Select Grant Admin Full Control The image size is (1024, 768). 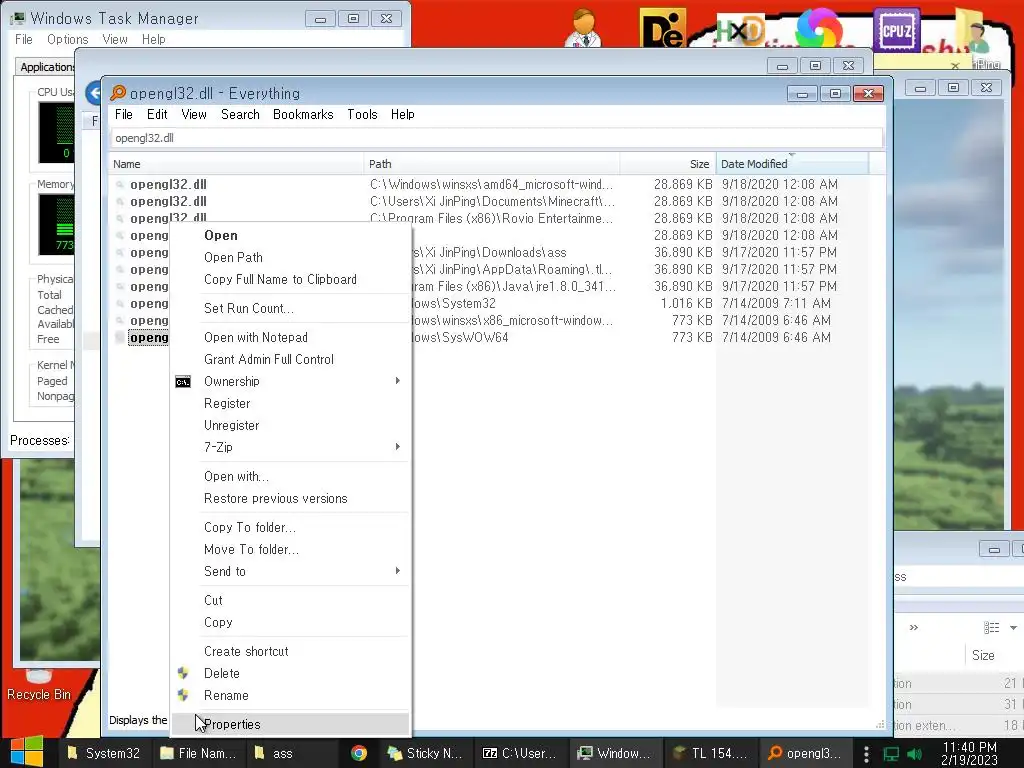coord(268,359)
